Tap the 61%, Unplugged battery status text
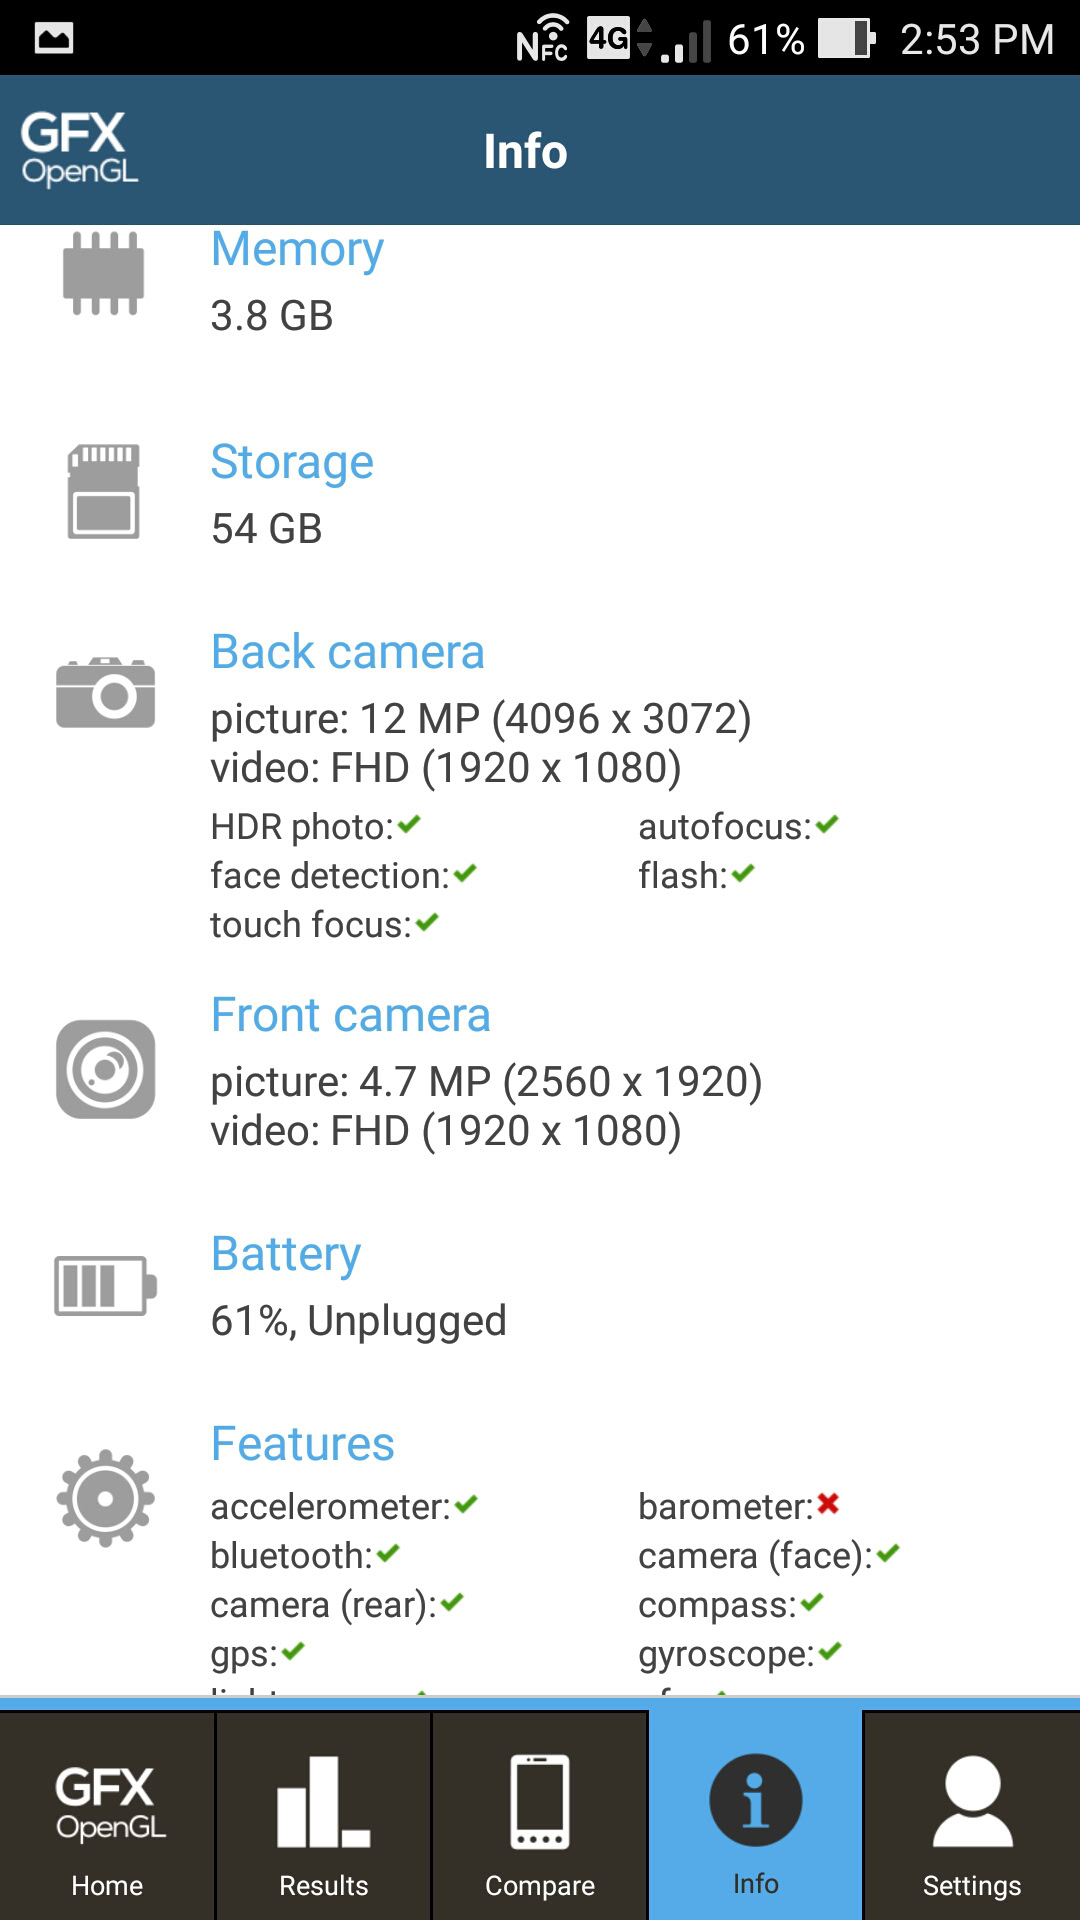 [358, 1321]
